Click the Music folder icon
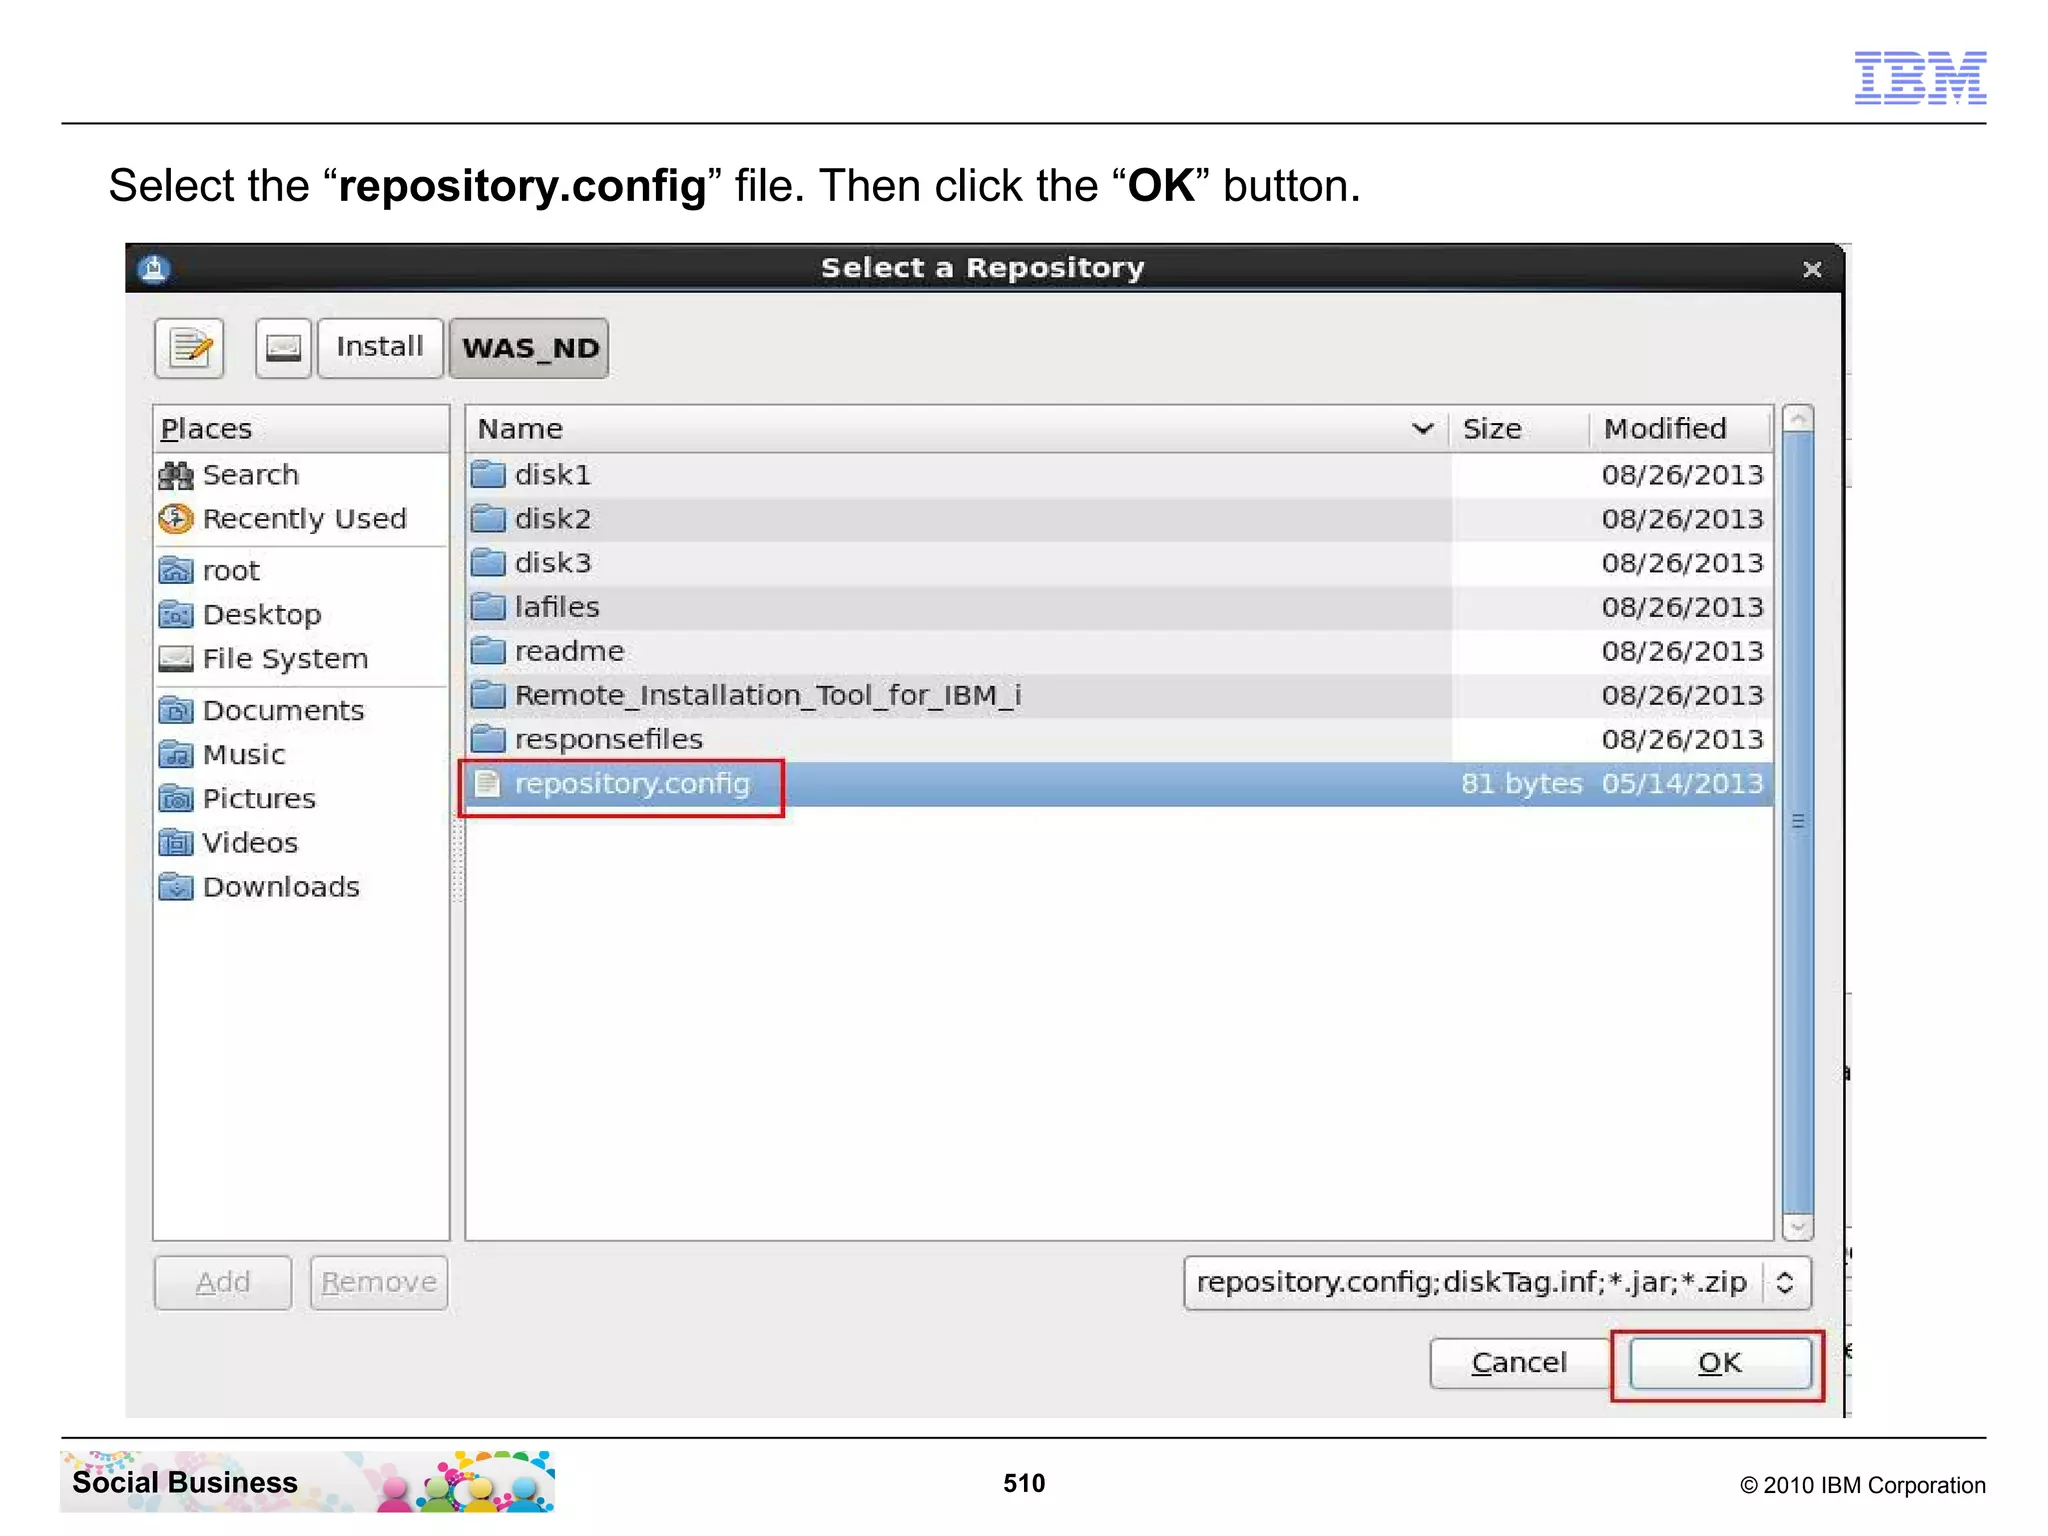Image resolution: width=2048 pixels, height=1536 pixels. click(x=176, y=755)
